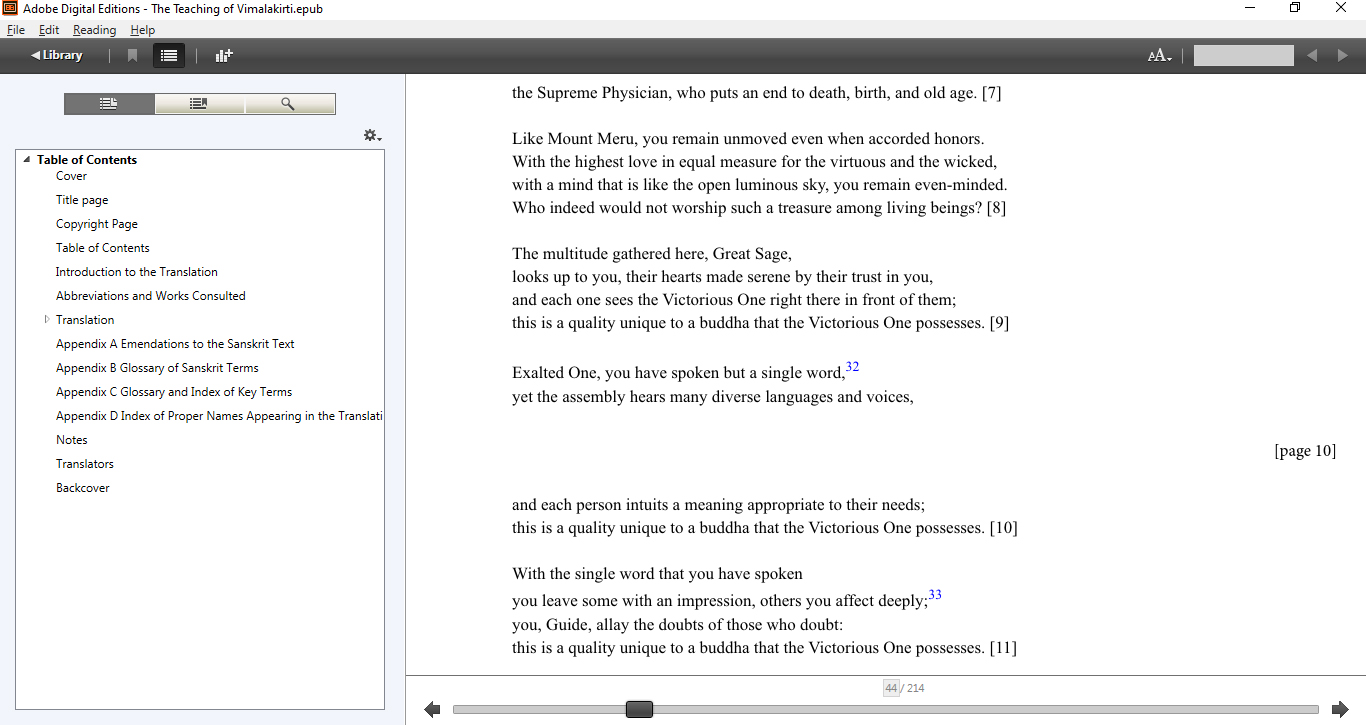Viewport: 1366px width, 725px height.
Task: Go to Notes entry
Action: tap(72, 440)
